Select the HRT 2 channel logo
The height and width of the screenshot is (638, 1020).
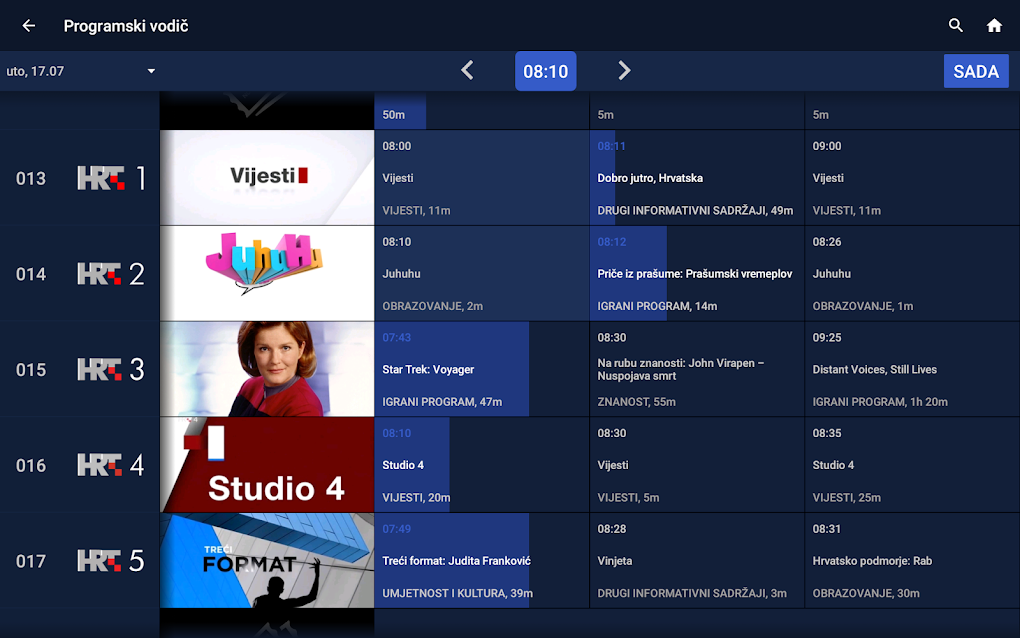[x=110, y=272]
